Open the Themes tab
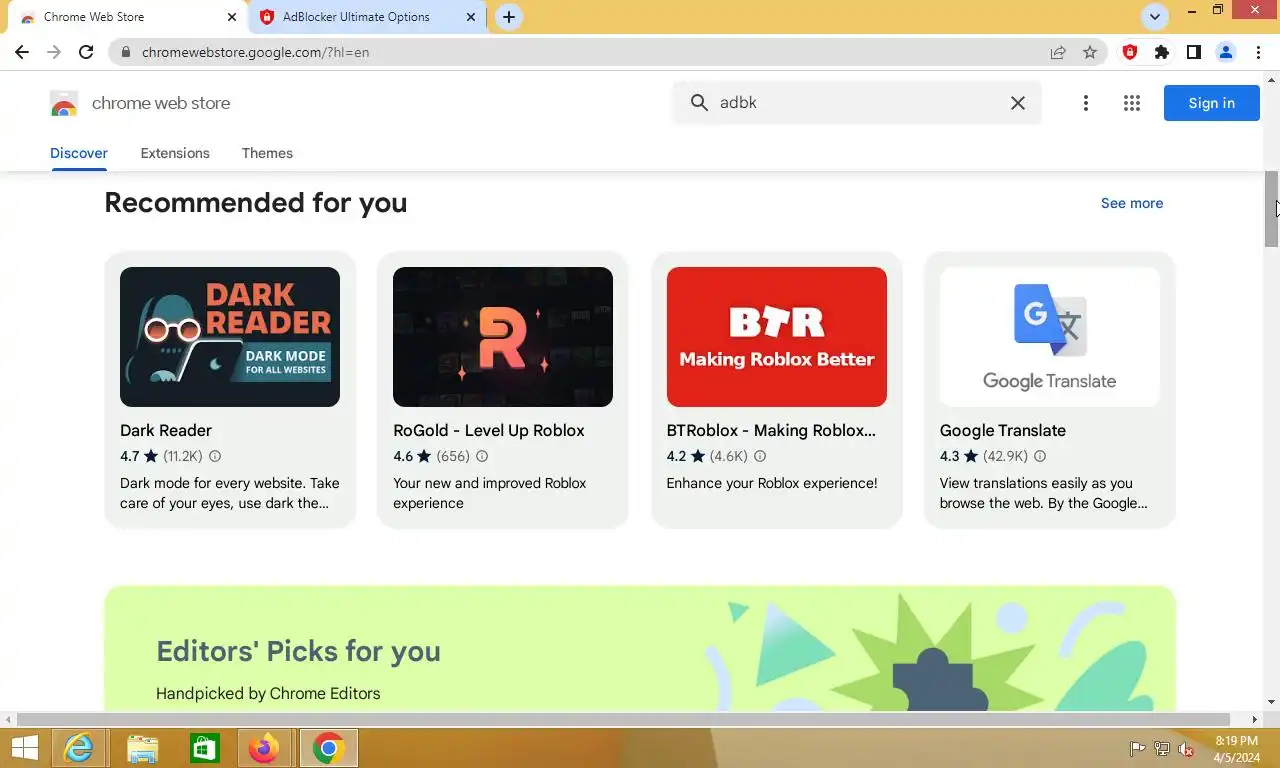 pos(267,153)
